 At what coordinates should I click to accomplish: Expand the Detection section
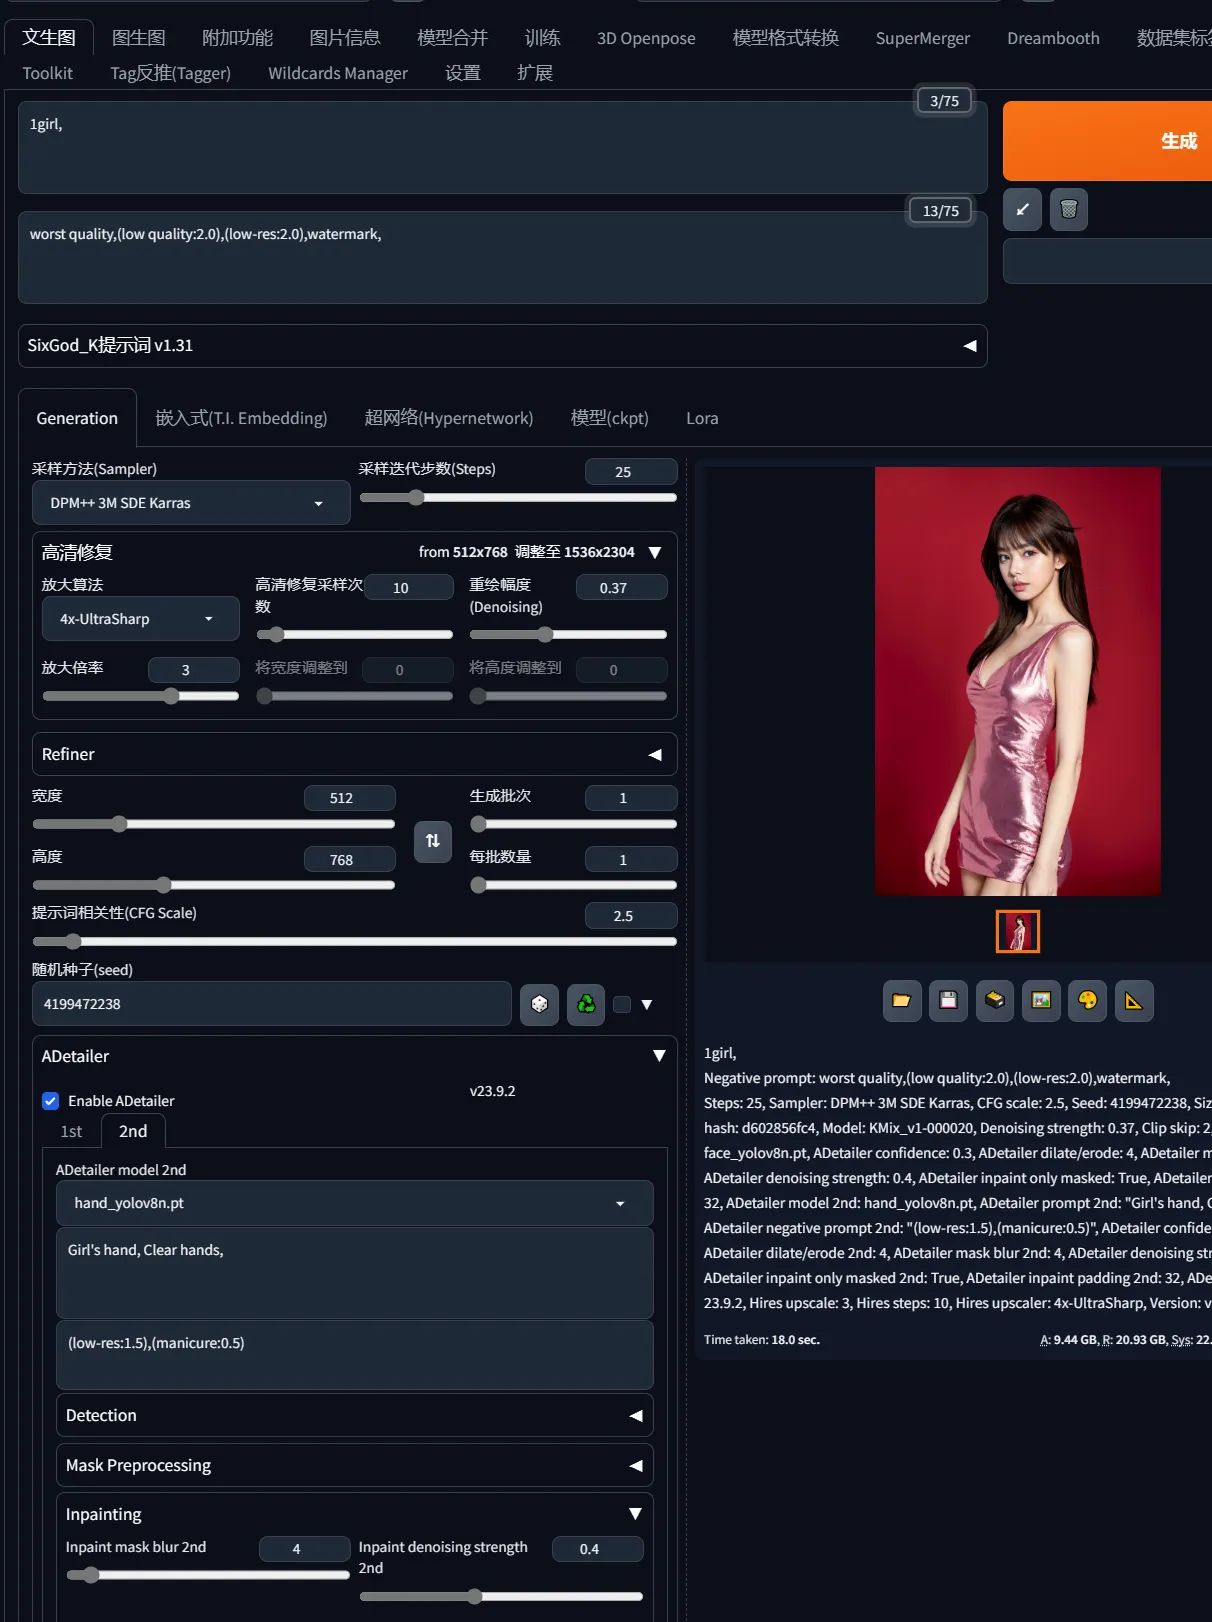[x=354, y=1415]
